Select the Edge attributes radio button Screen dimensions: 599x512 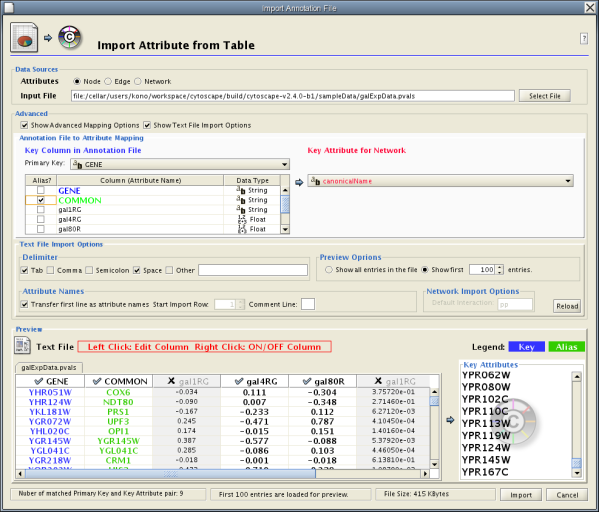click(108, 81)
